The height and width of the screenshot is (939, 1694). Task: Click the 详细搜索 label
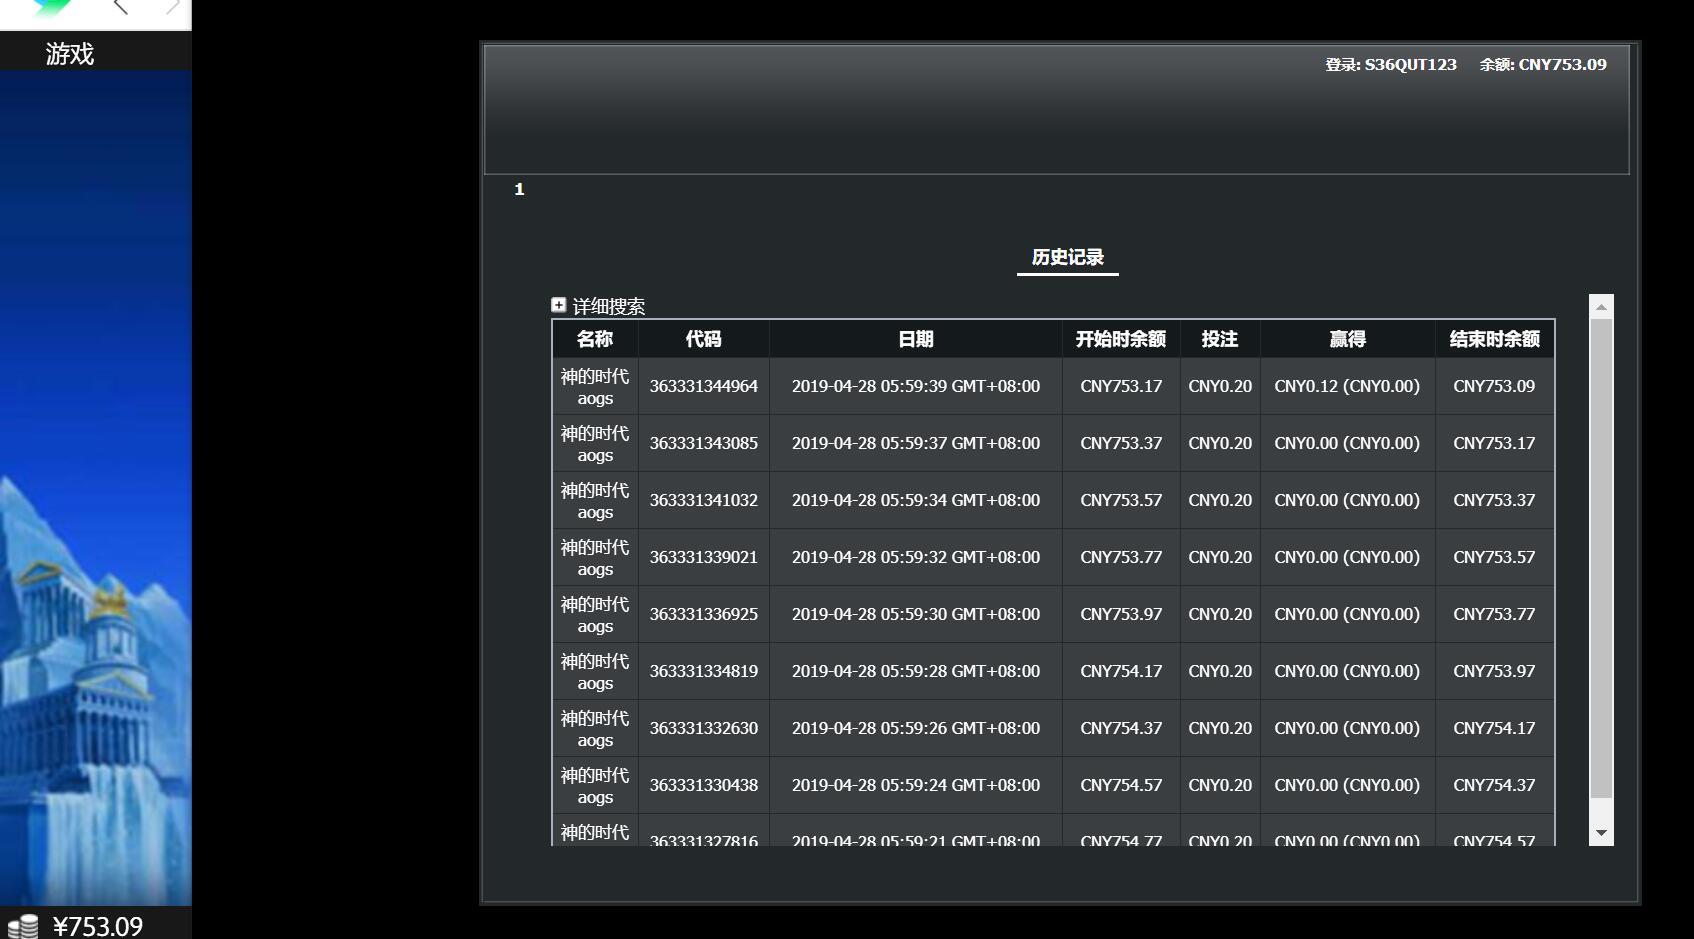[609, 306]
